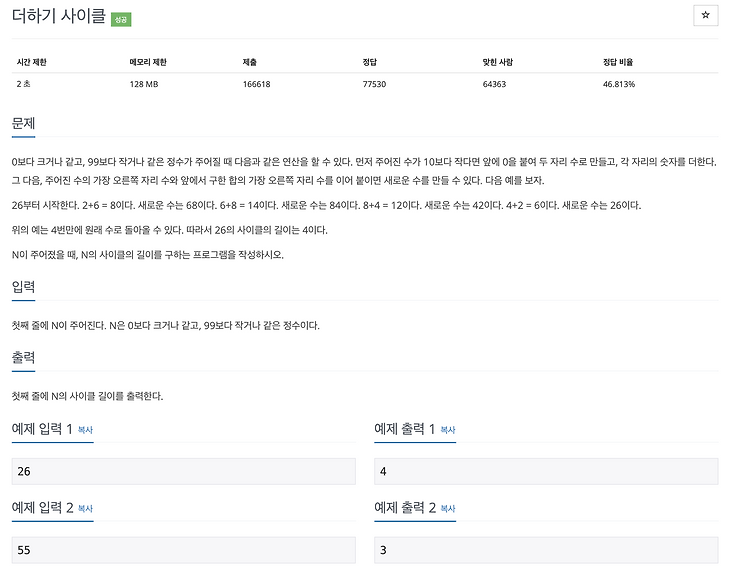Copy 예제 출력 2 using 복사 link

click(448, 508)
